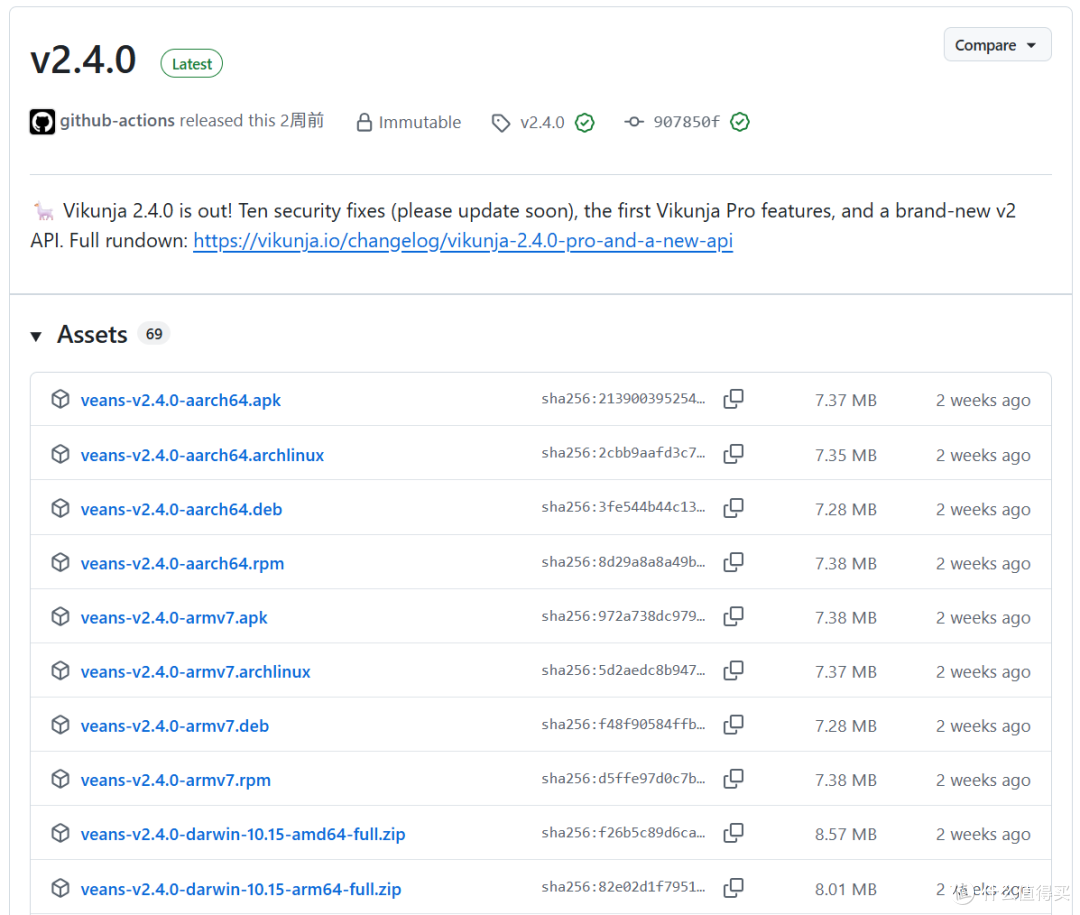This screenshot has width=1080, height=915.
Task: Copy SHA256 for armv7.apk asset
Action: pos(734,616)
